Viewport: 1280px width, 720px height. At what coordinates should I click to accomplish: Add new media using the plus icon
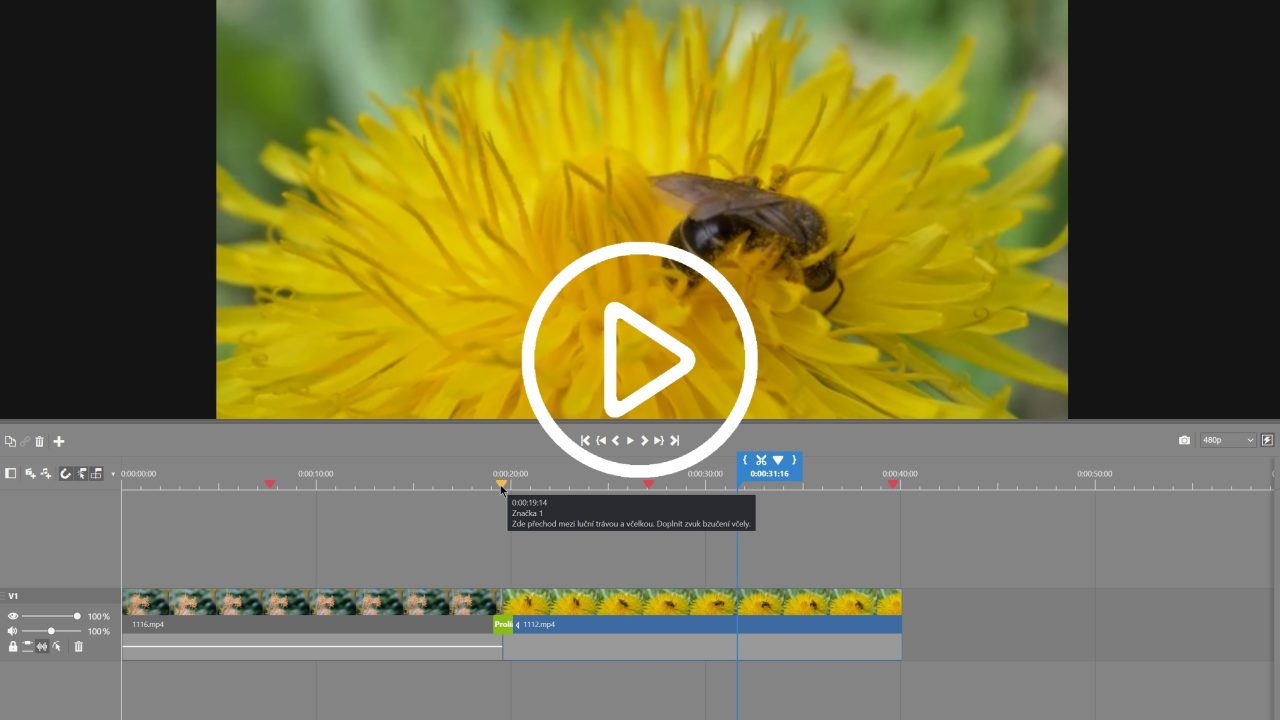point(58,441)
